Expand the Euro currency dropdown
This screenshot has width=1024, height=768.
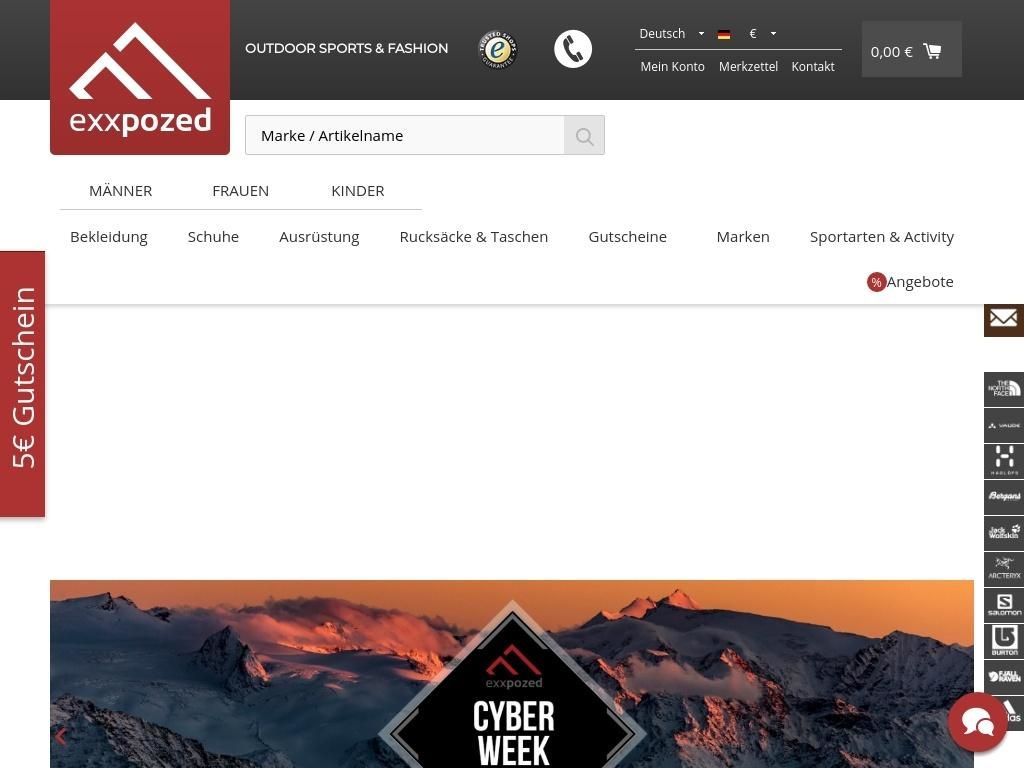tap(762, 34)
